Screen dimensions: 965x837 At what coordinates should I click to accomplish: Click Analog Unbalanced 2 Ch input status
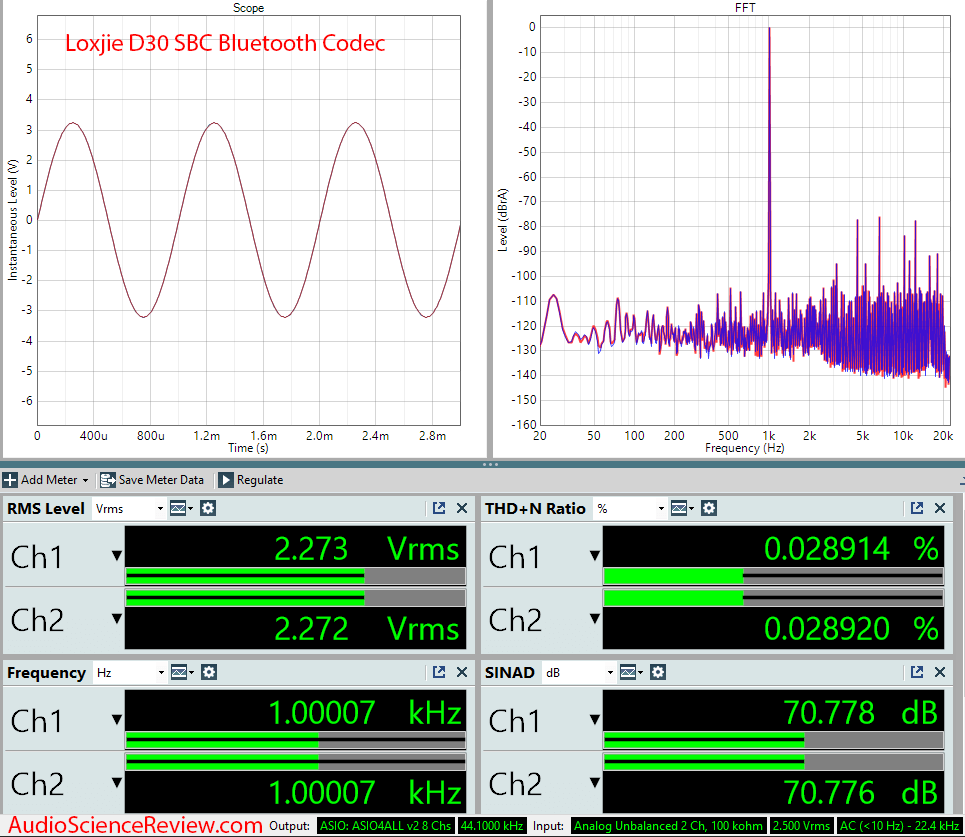[668, 826]
